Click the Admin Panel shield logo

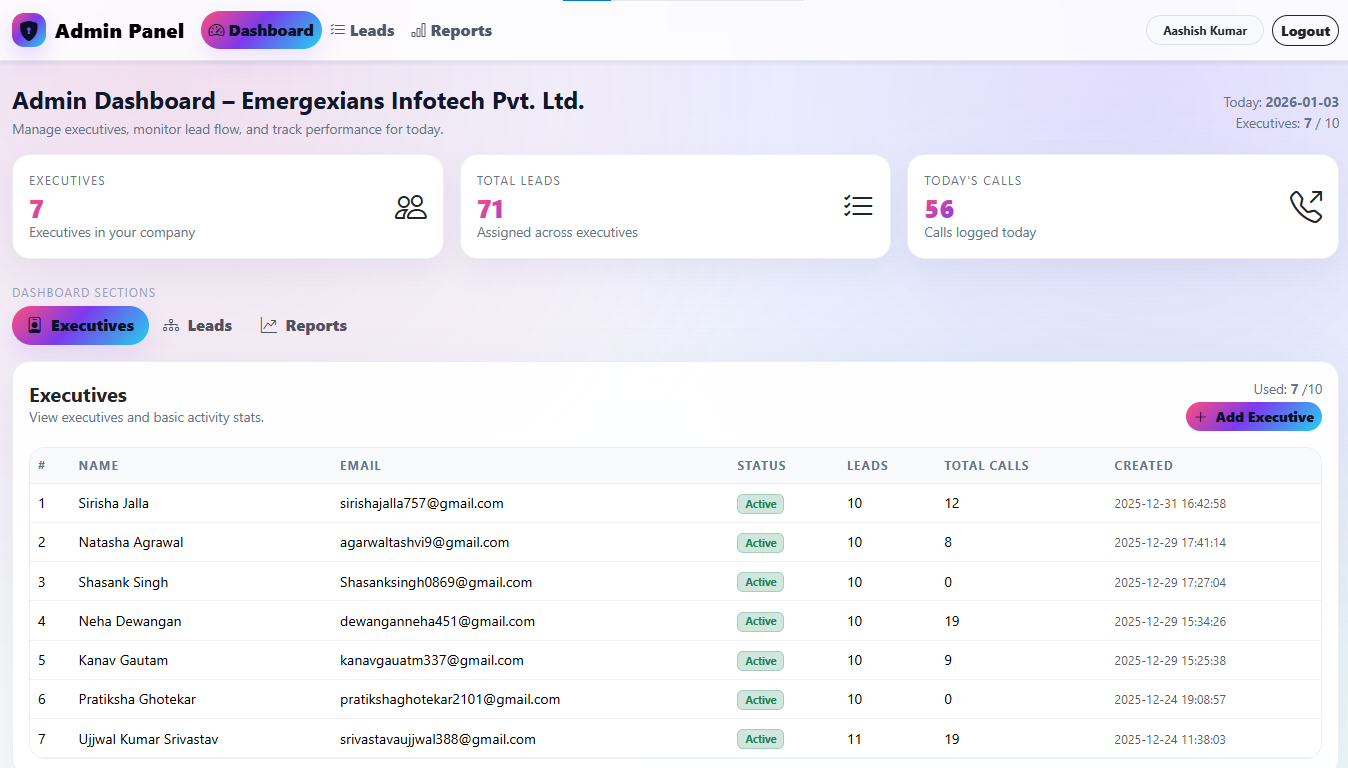[x=29, y=30]
